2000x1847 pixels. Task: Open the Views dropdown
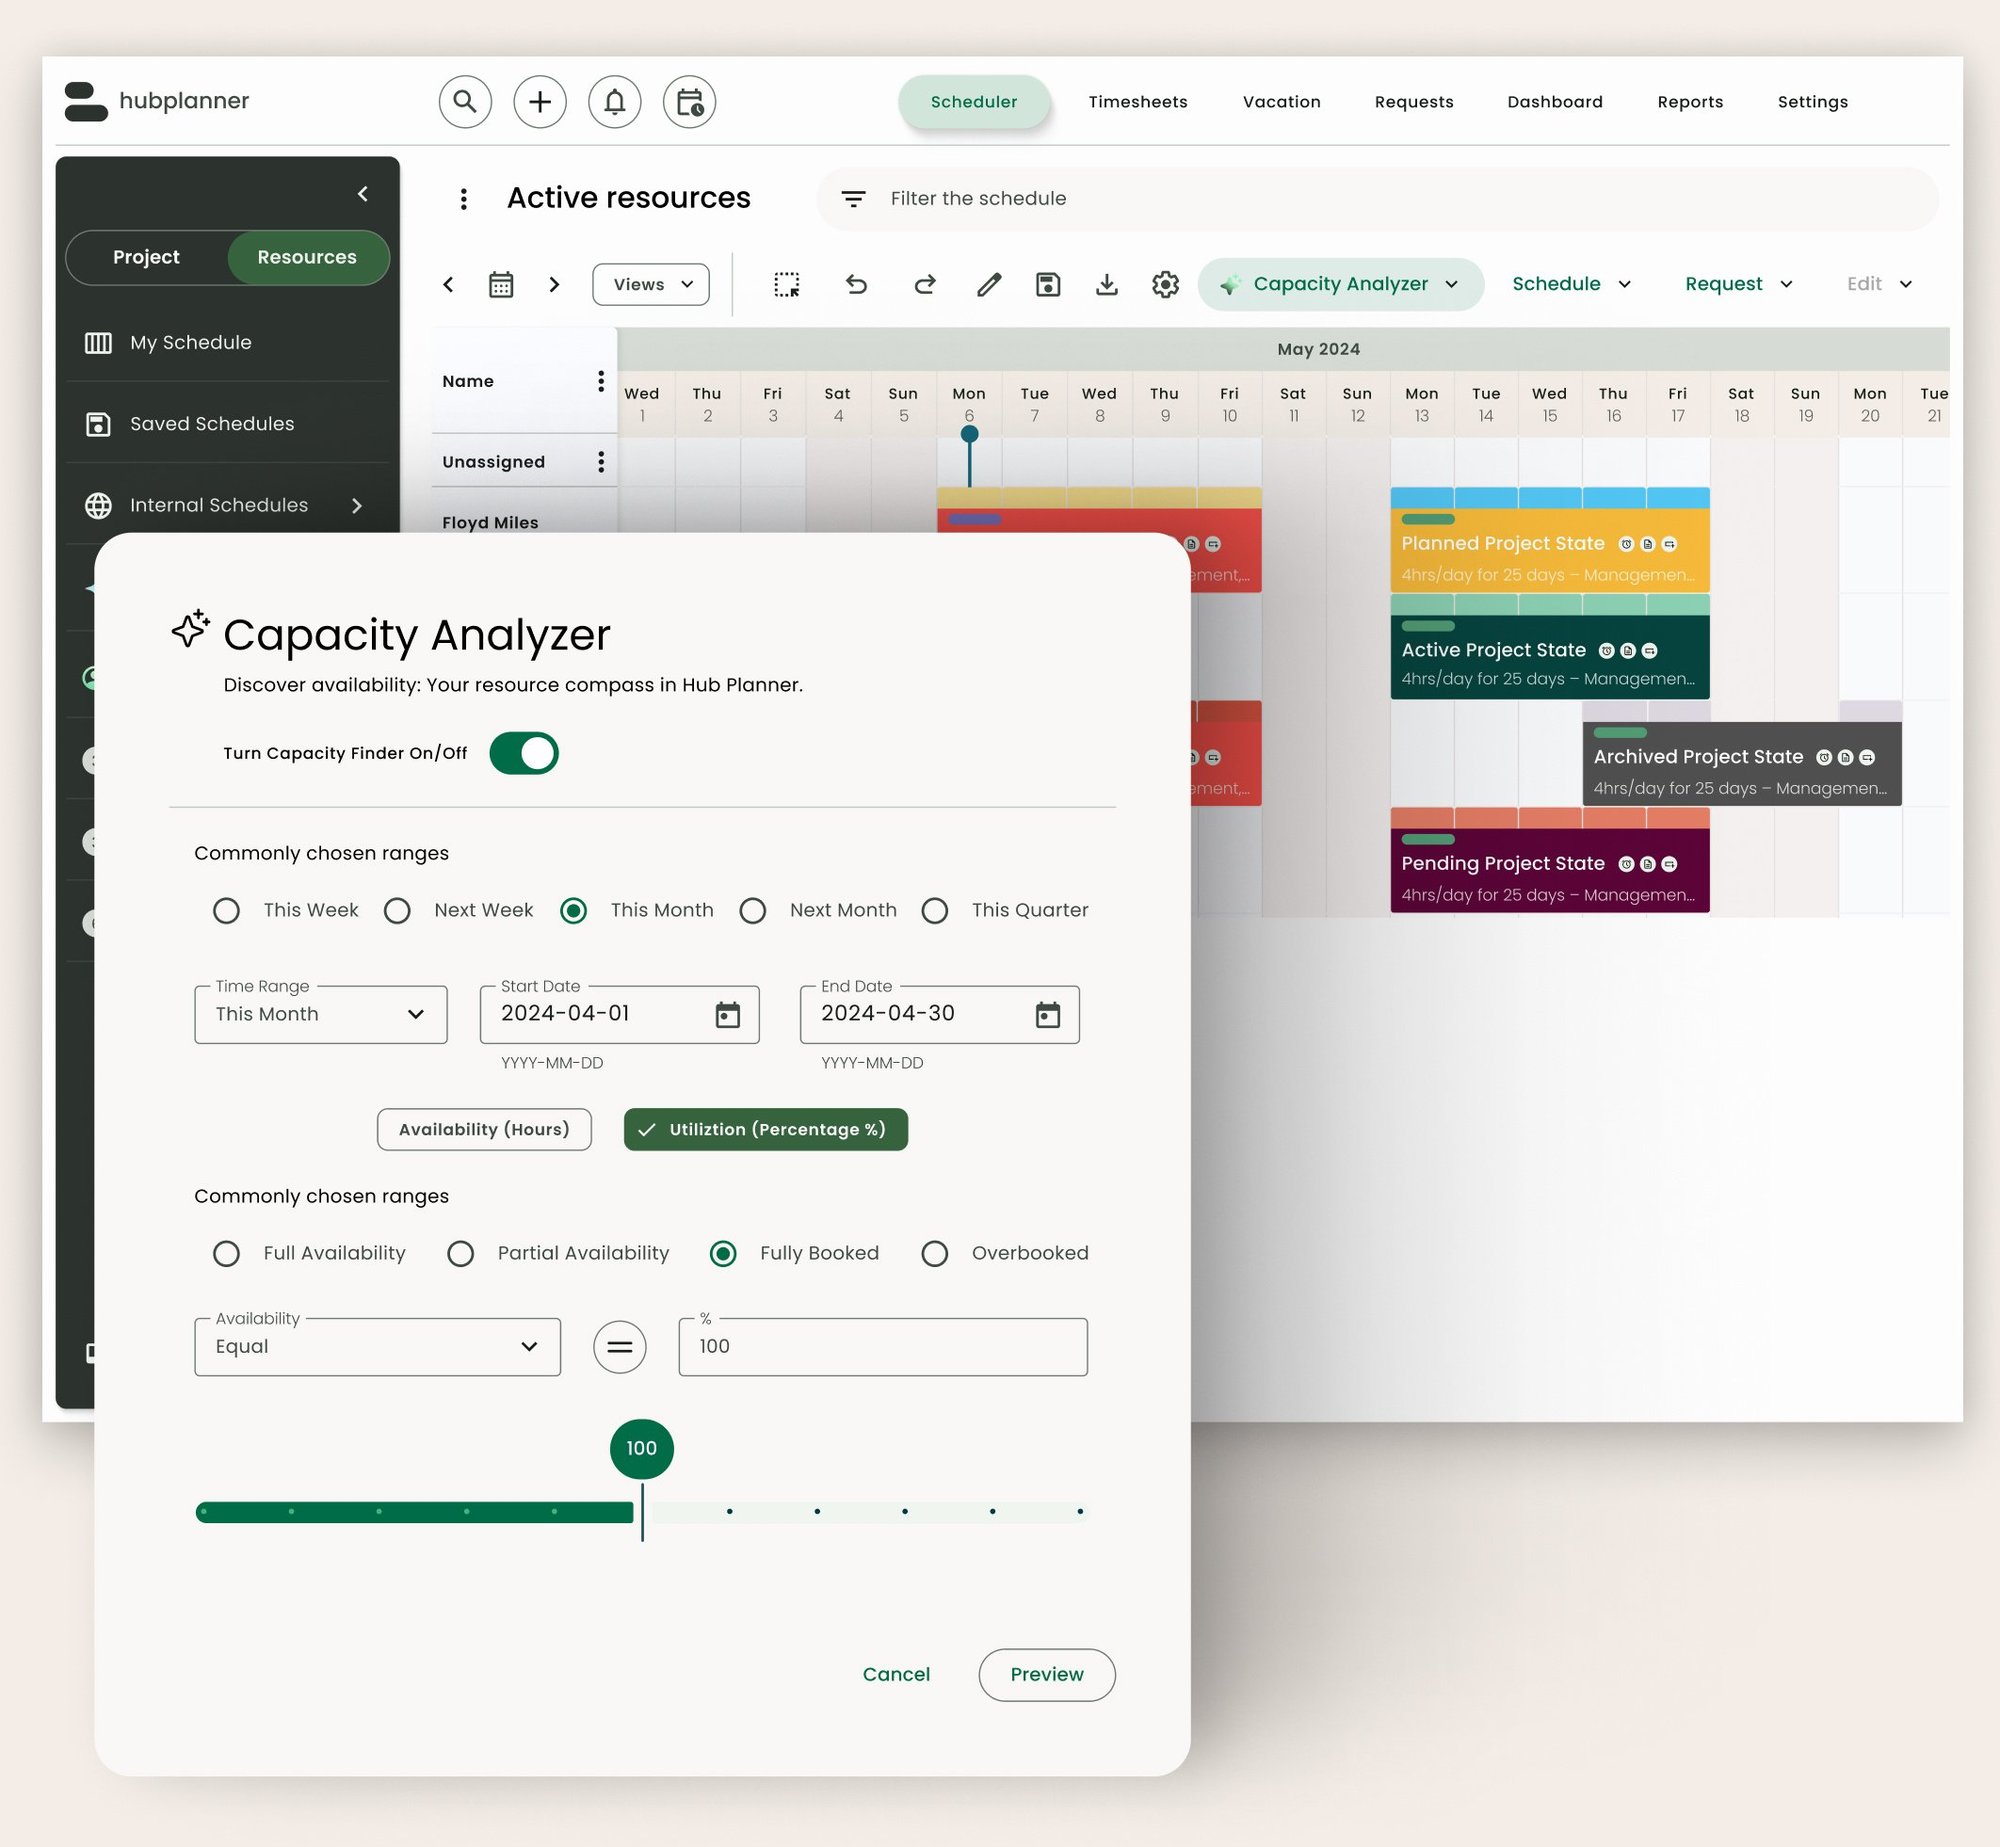point(651,284)
